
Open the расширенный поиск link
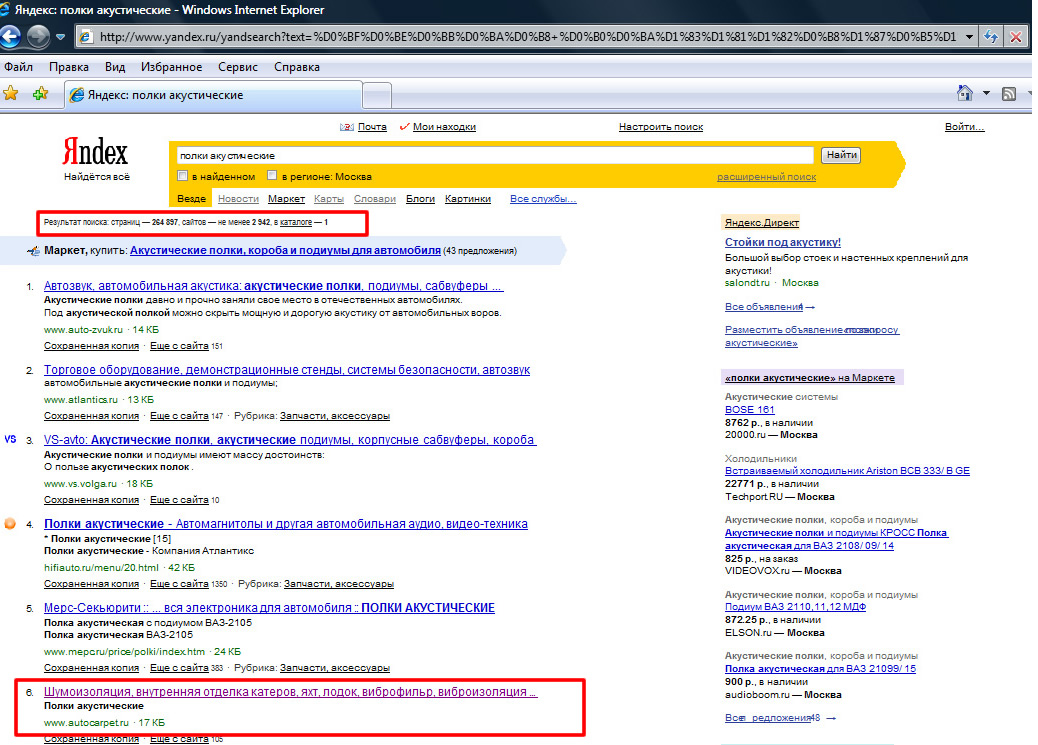coord(766,177)
